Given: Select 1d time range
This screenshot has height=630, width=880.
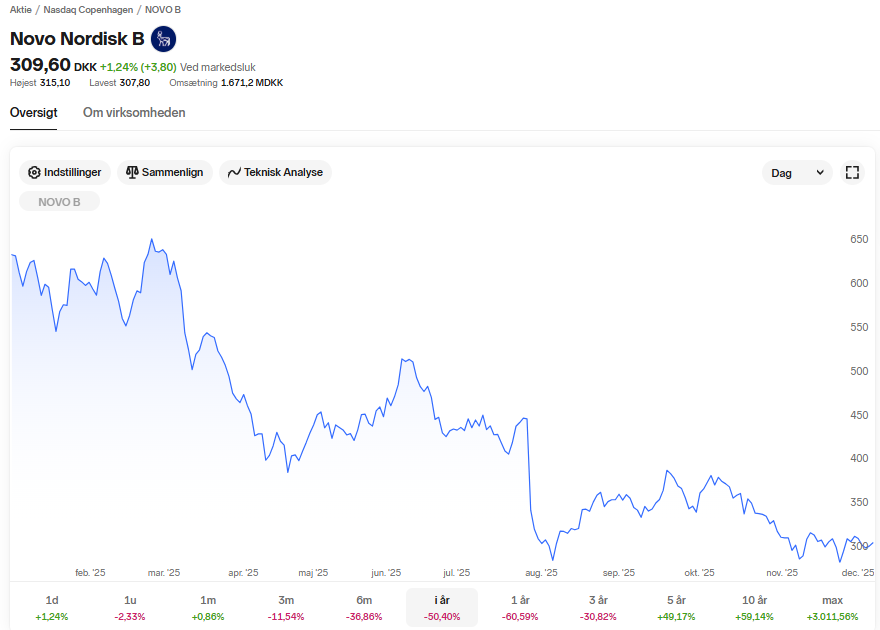Looking at the screenshot, I should pos(52,608).
